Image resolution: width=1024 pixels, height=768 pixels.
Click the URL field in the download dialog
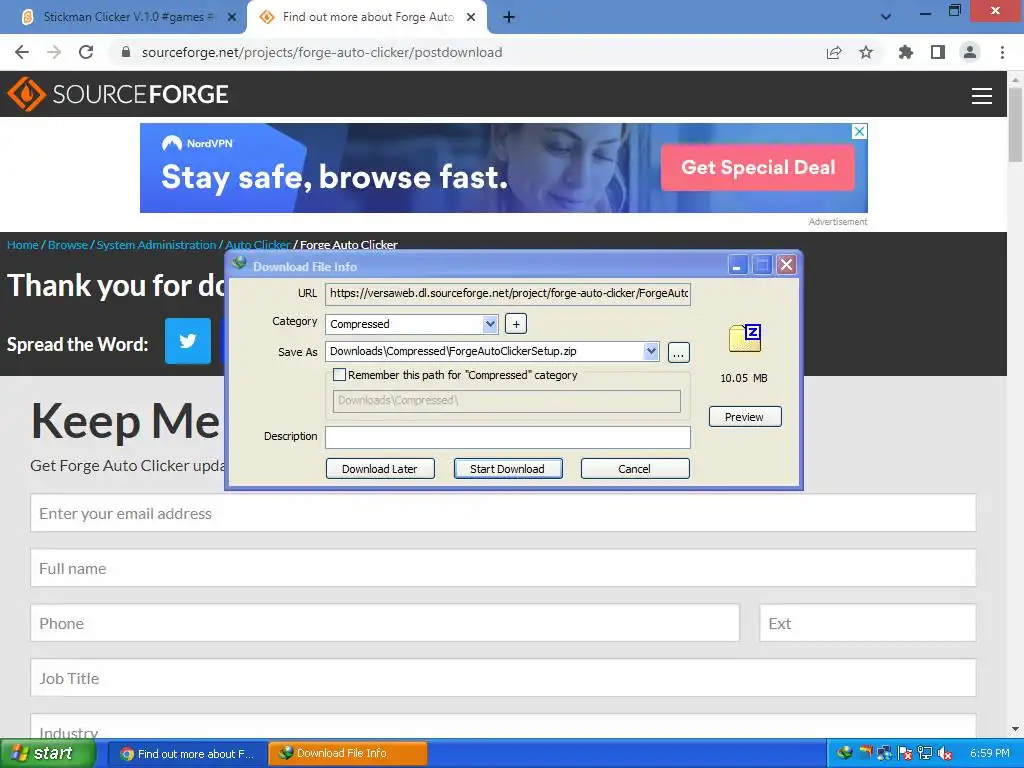tap(507, 294)
